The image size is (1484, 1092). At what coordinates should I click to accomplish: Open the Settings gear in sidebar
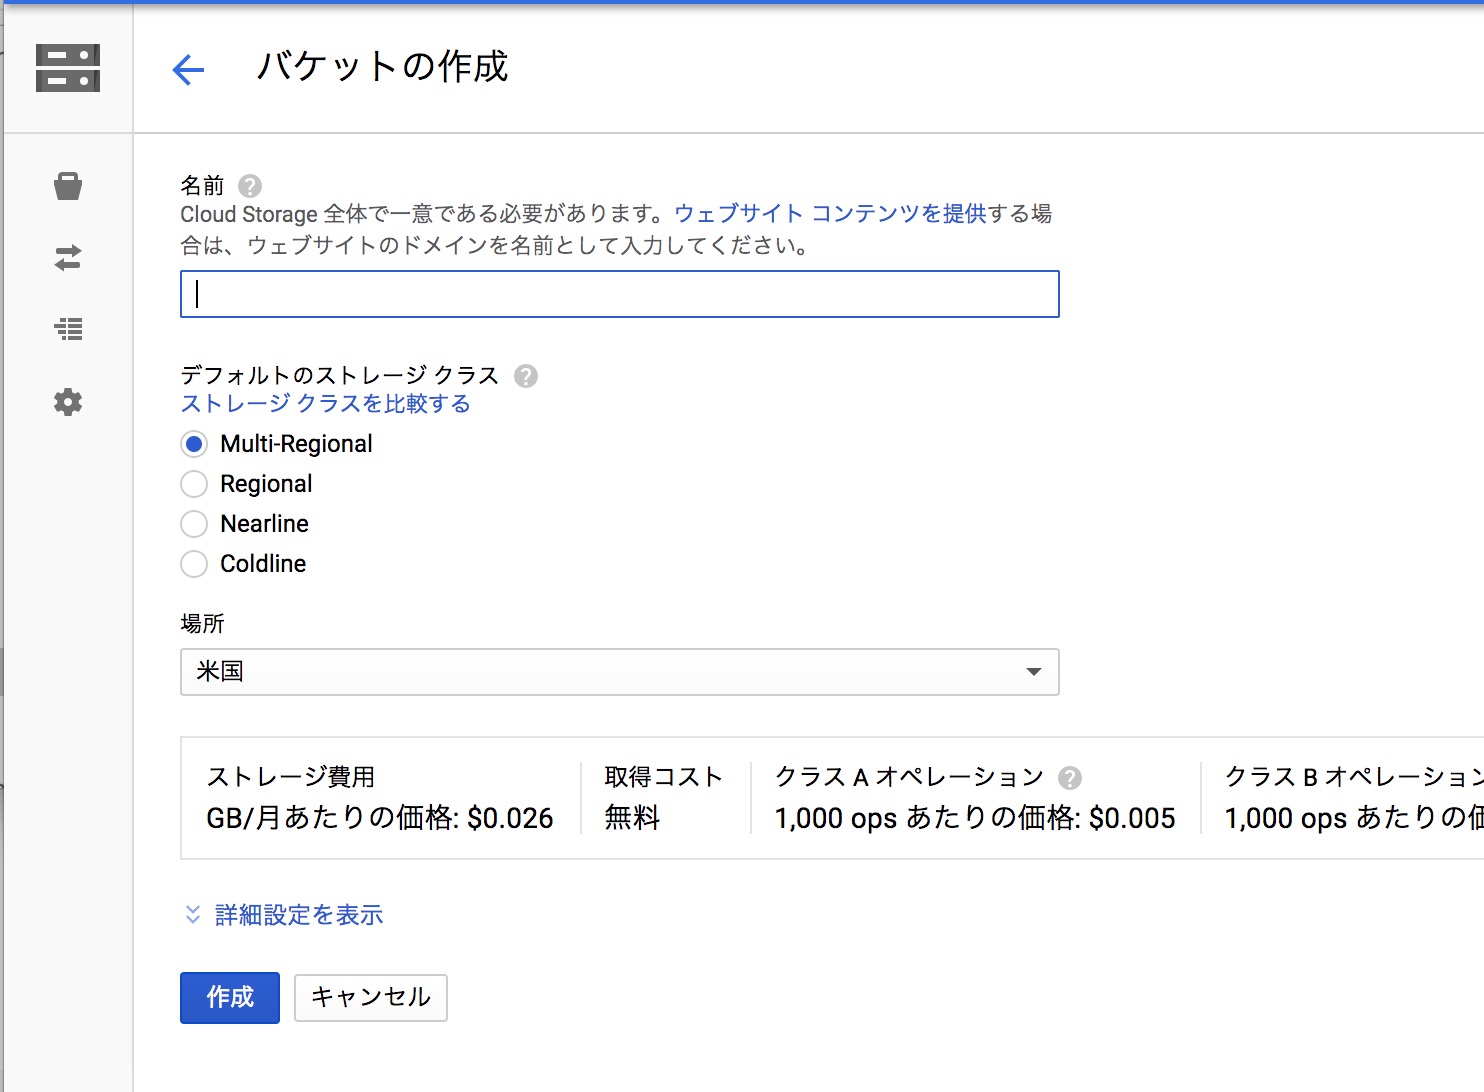pos(68,402)
